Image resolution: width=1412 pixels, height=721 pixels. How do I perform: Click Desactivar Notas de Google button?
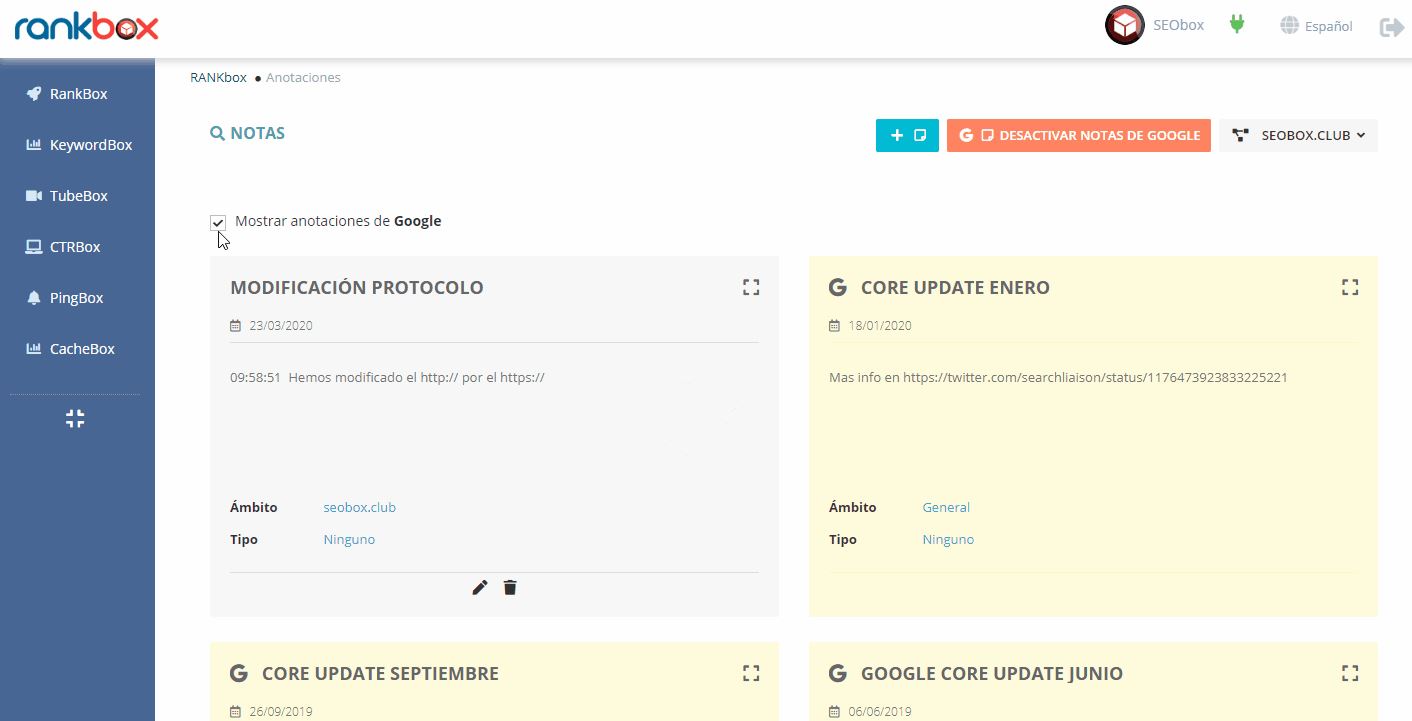click(1078, 135)
